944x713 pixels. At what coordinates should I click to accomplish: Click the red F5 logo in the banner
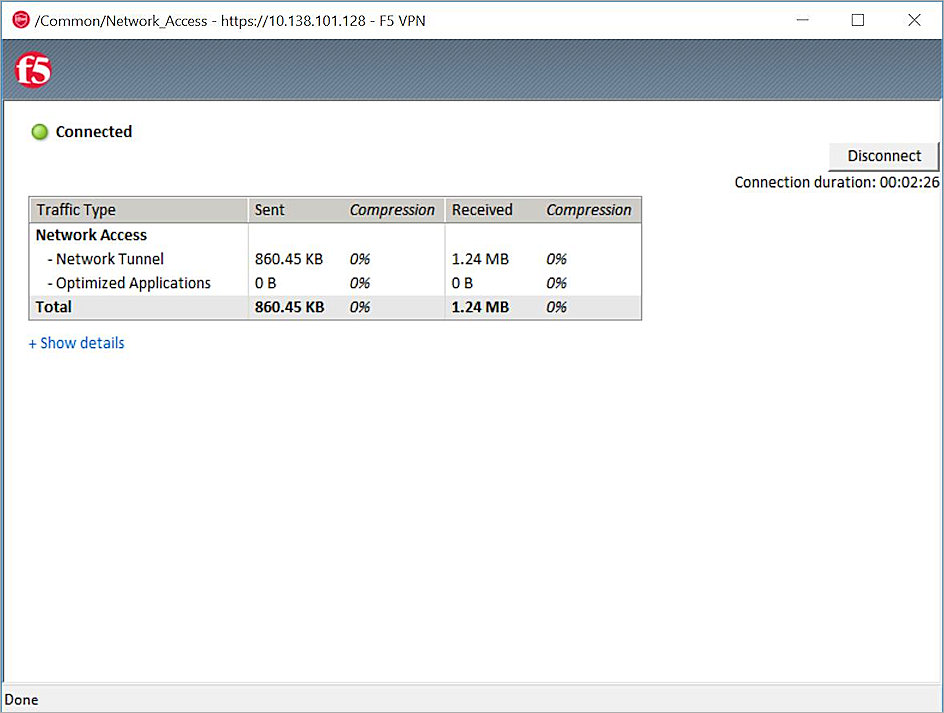31,70
